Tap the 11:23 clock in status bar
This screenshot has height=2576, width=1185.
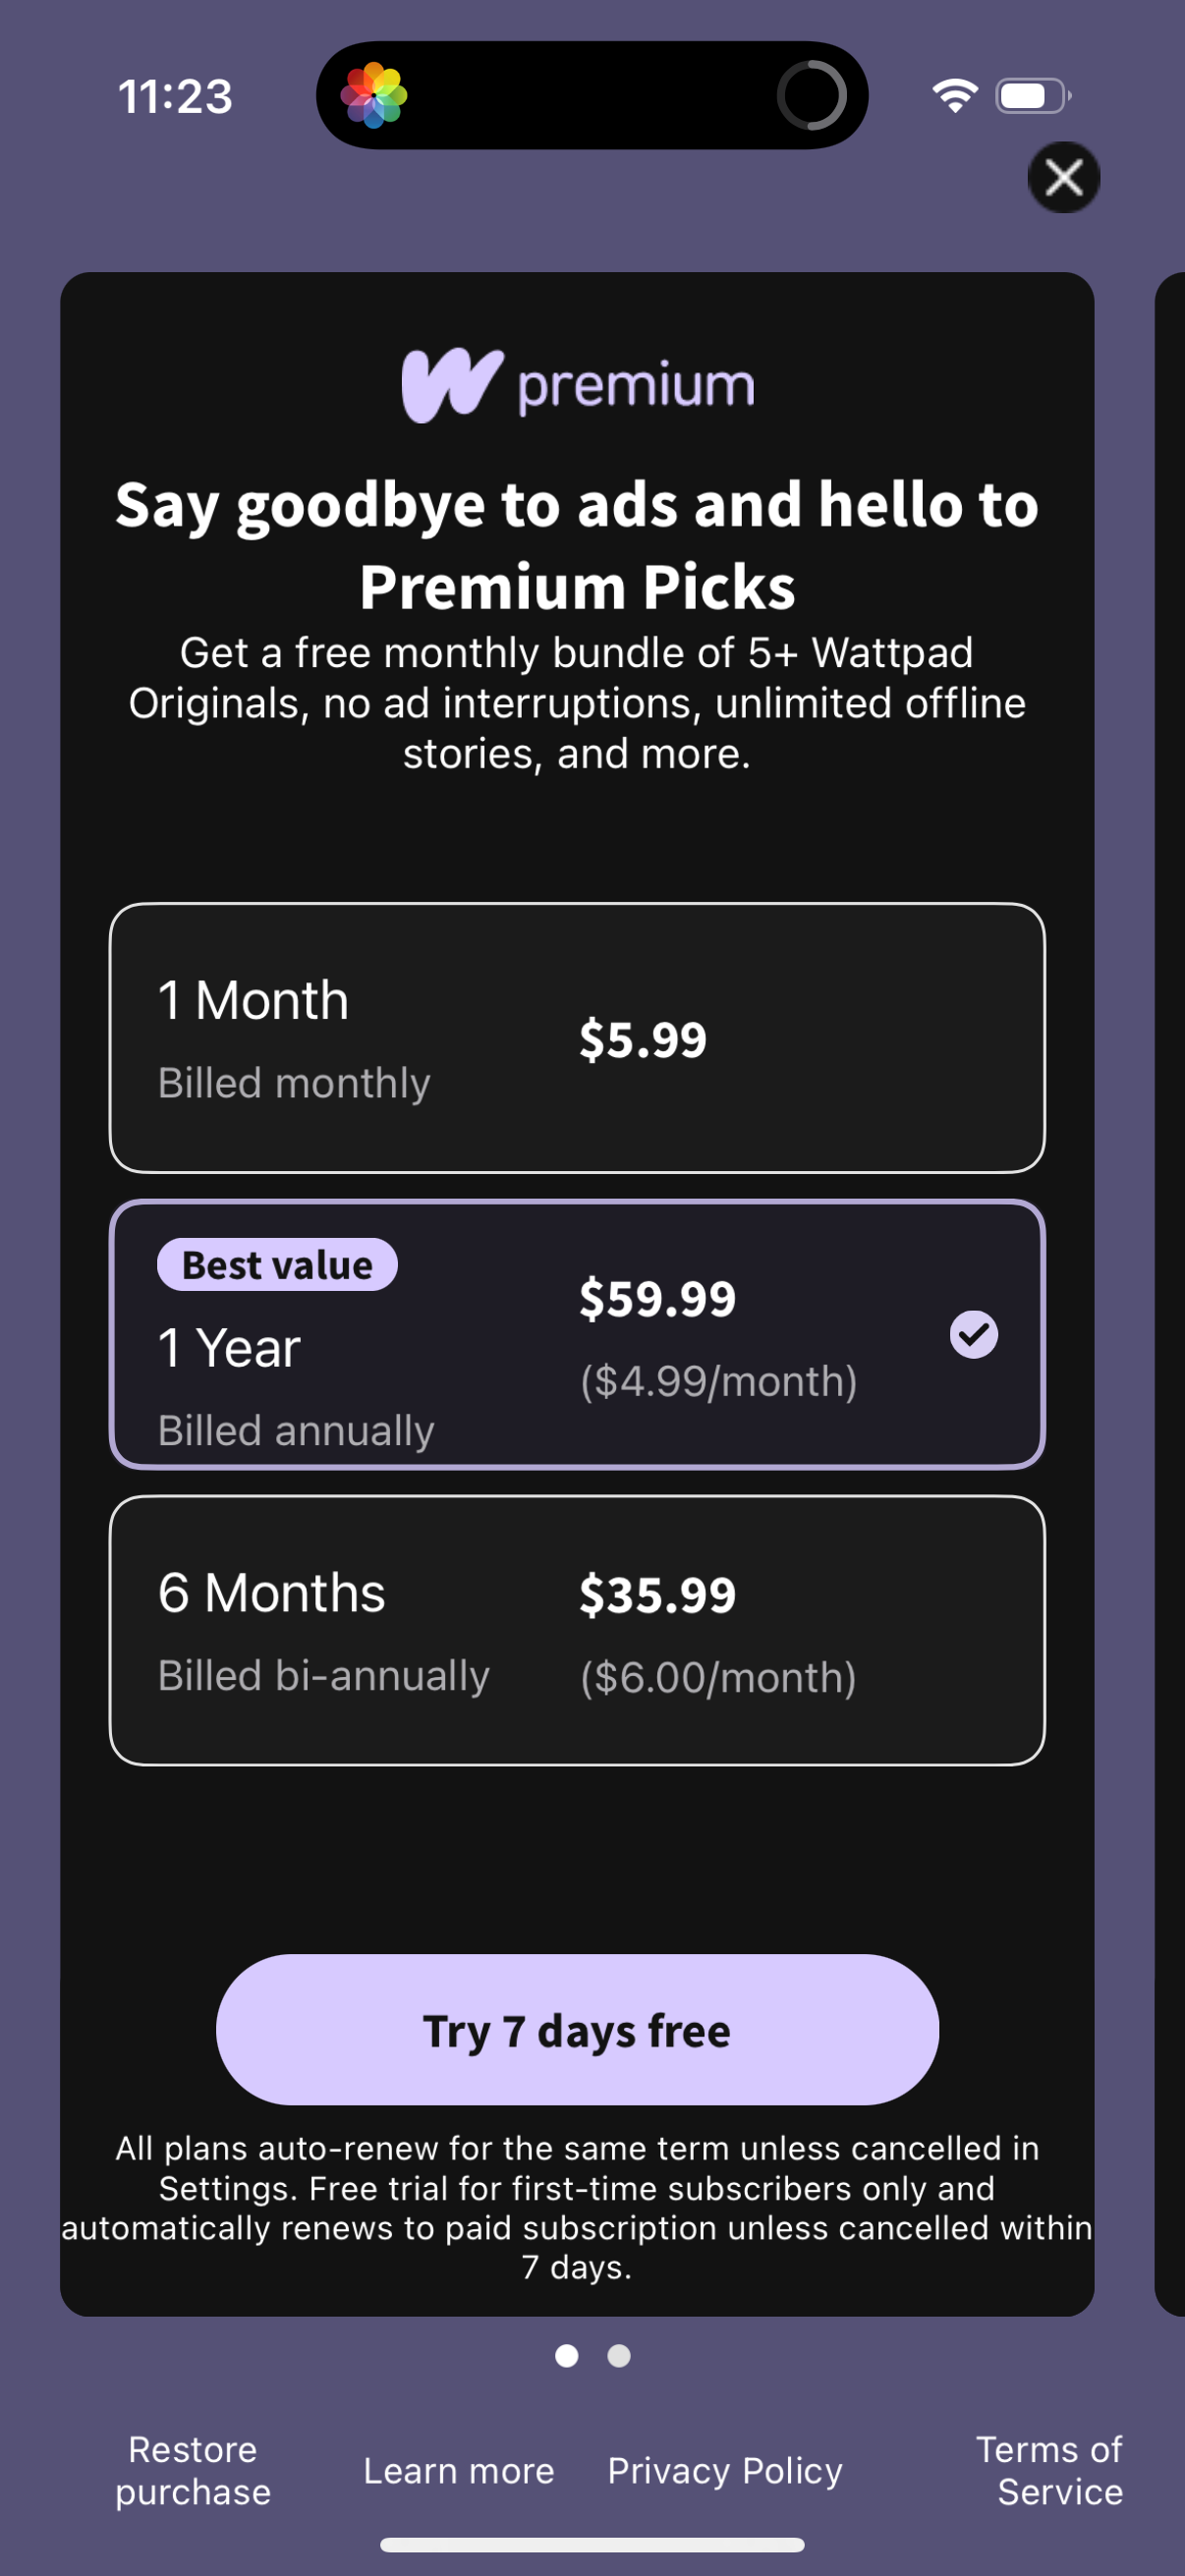pyautogui.click(x=175, y=97)
